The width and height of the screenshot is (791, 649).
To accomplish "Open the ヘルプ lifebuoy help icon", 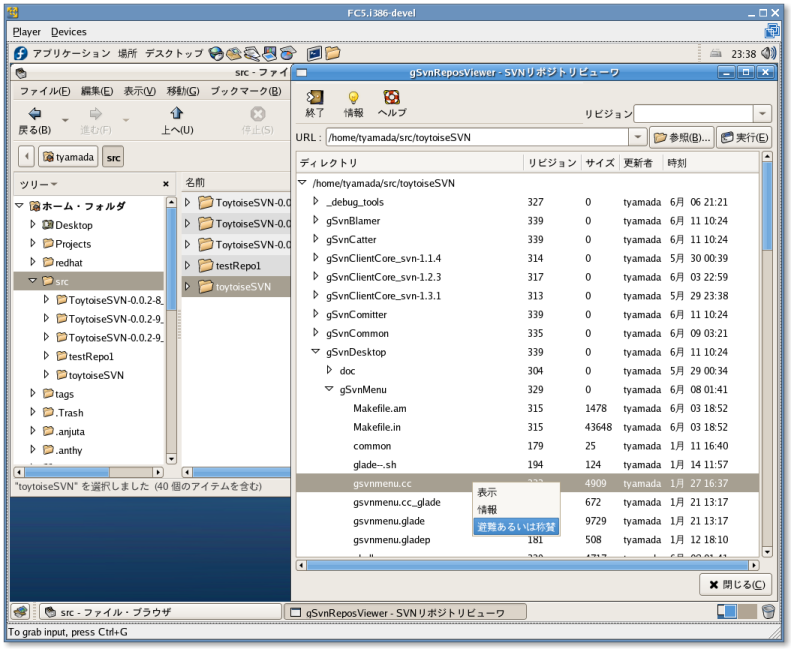I will coord(391,97).
